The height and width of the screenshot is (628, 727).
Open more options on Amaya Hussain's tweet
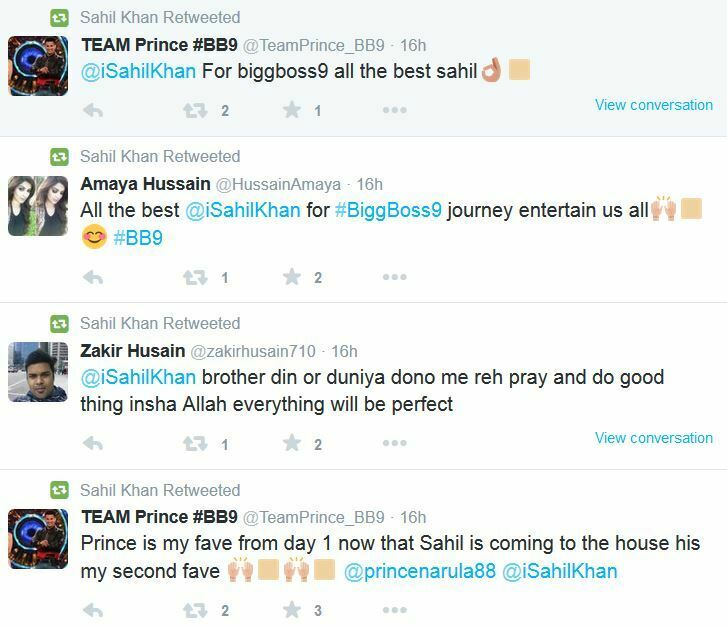[395, 277]
